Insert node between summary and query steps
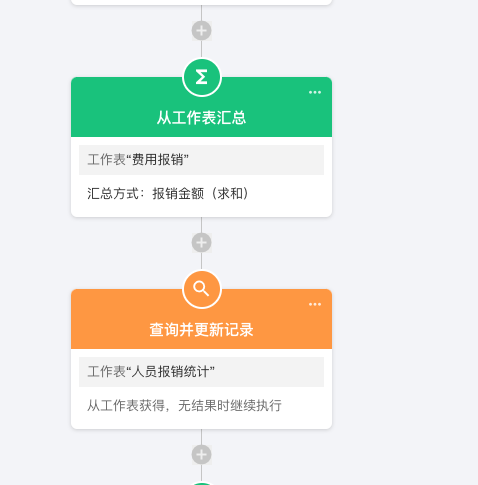478x485 pixels. click(201, 243)
